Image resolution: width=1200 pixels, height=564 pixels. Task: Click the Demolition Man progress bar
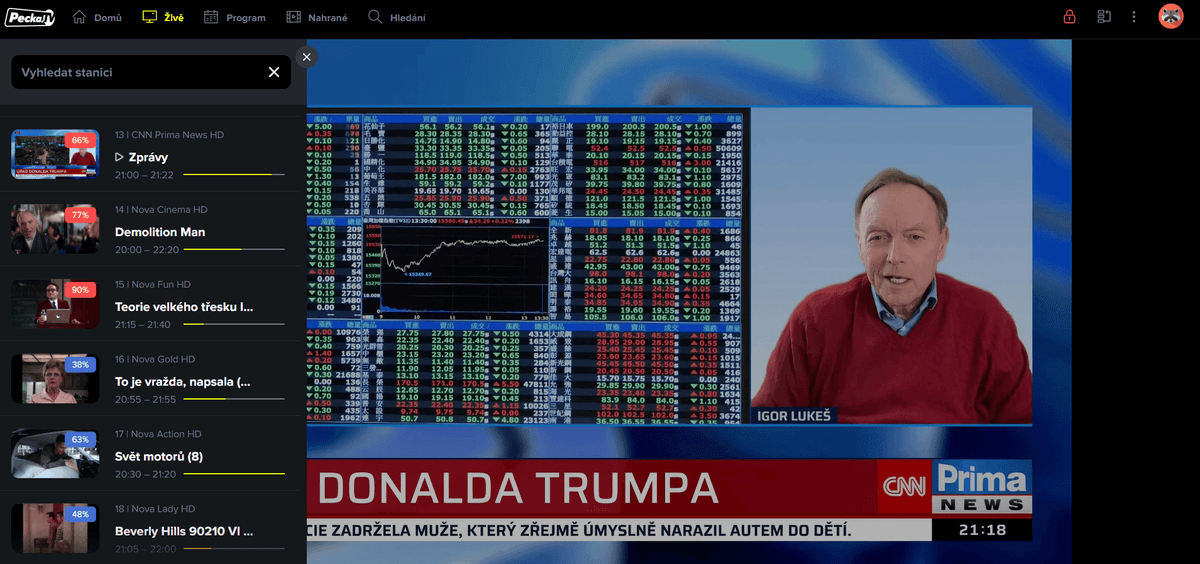tap(233, 249)
